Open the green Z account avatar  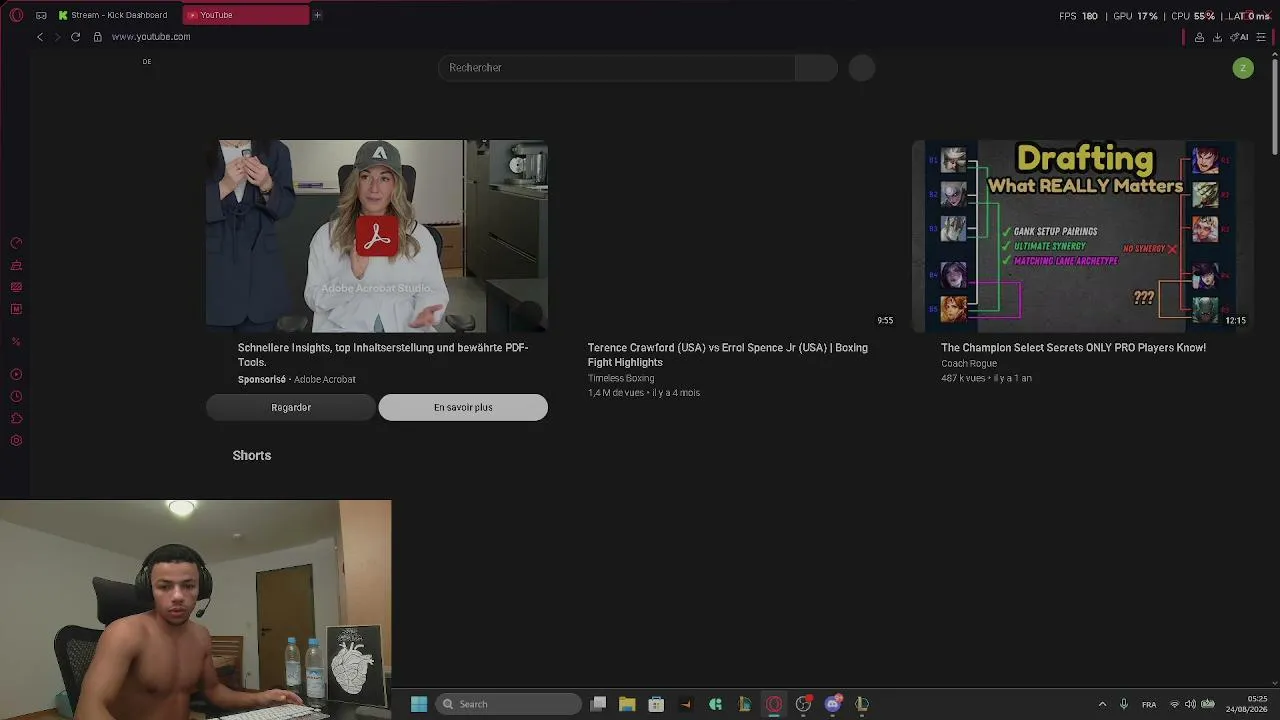1243,68
